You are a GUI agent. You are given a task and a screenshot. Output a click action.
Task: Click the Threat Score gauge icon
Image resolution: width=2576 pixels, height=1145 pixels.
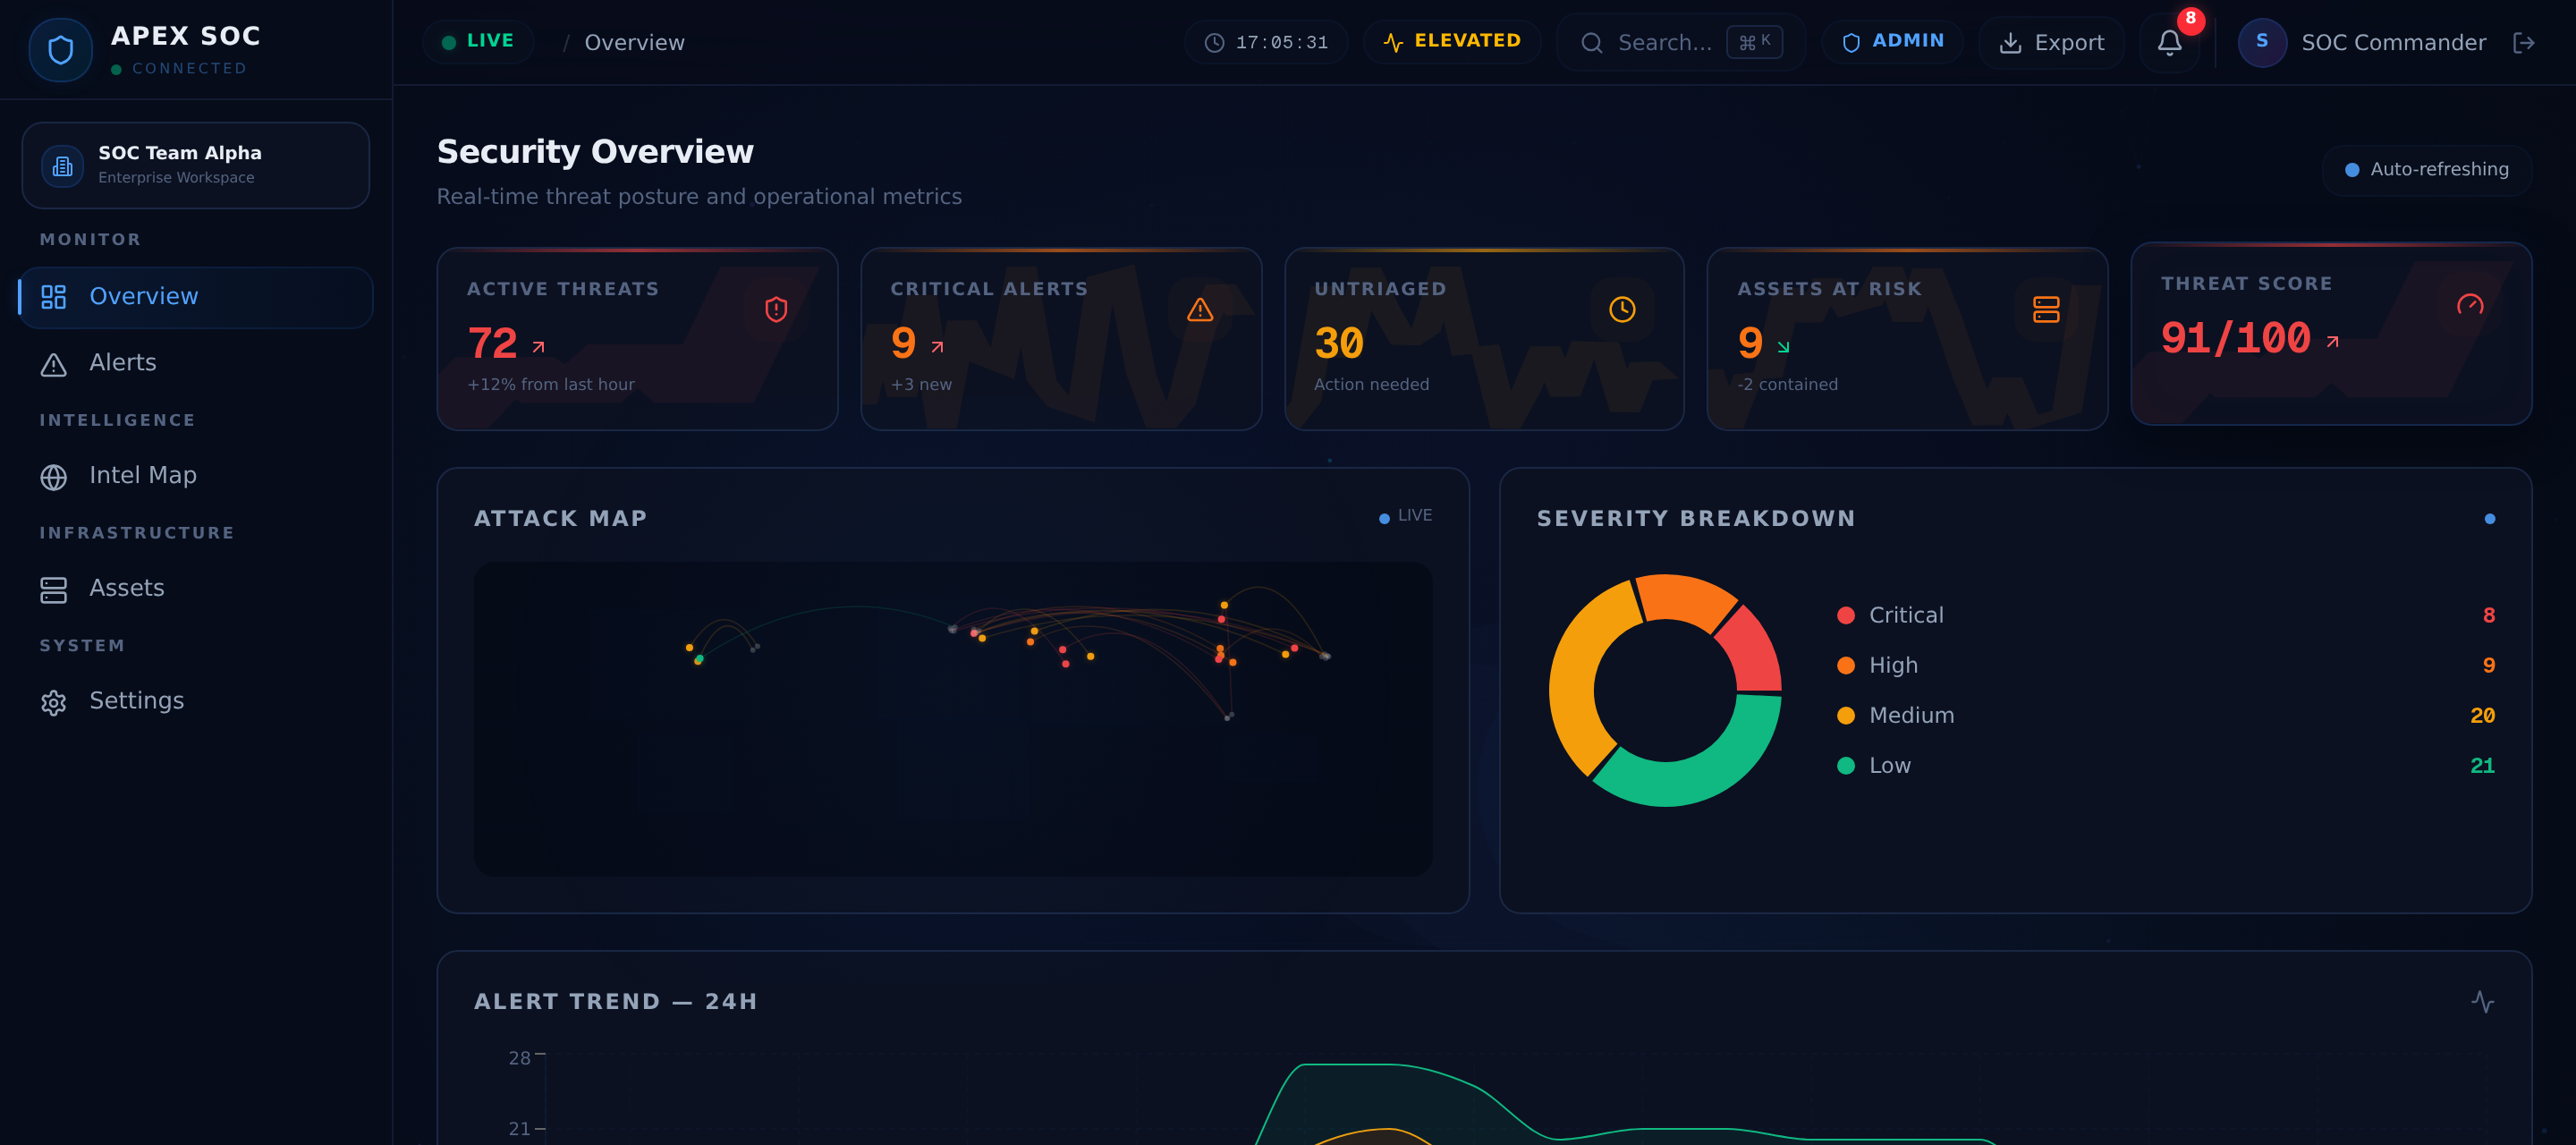pyautogui.click(x=2470, y=305)
